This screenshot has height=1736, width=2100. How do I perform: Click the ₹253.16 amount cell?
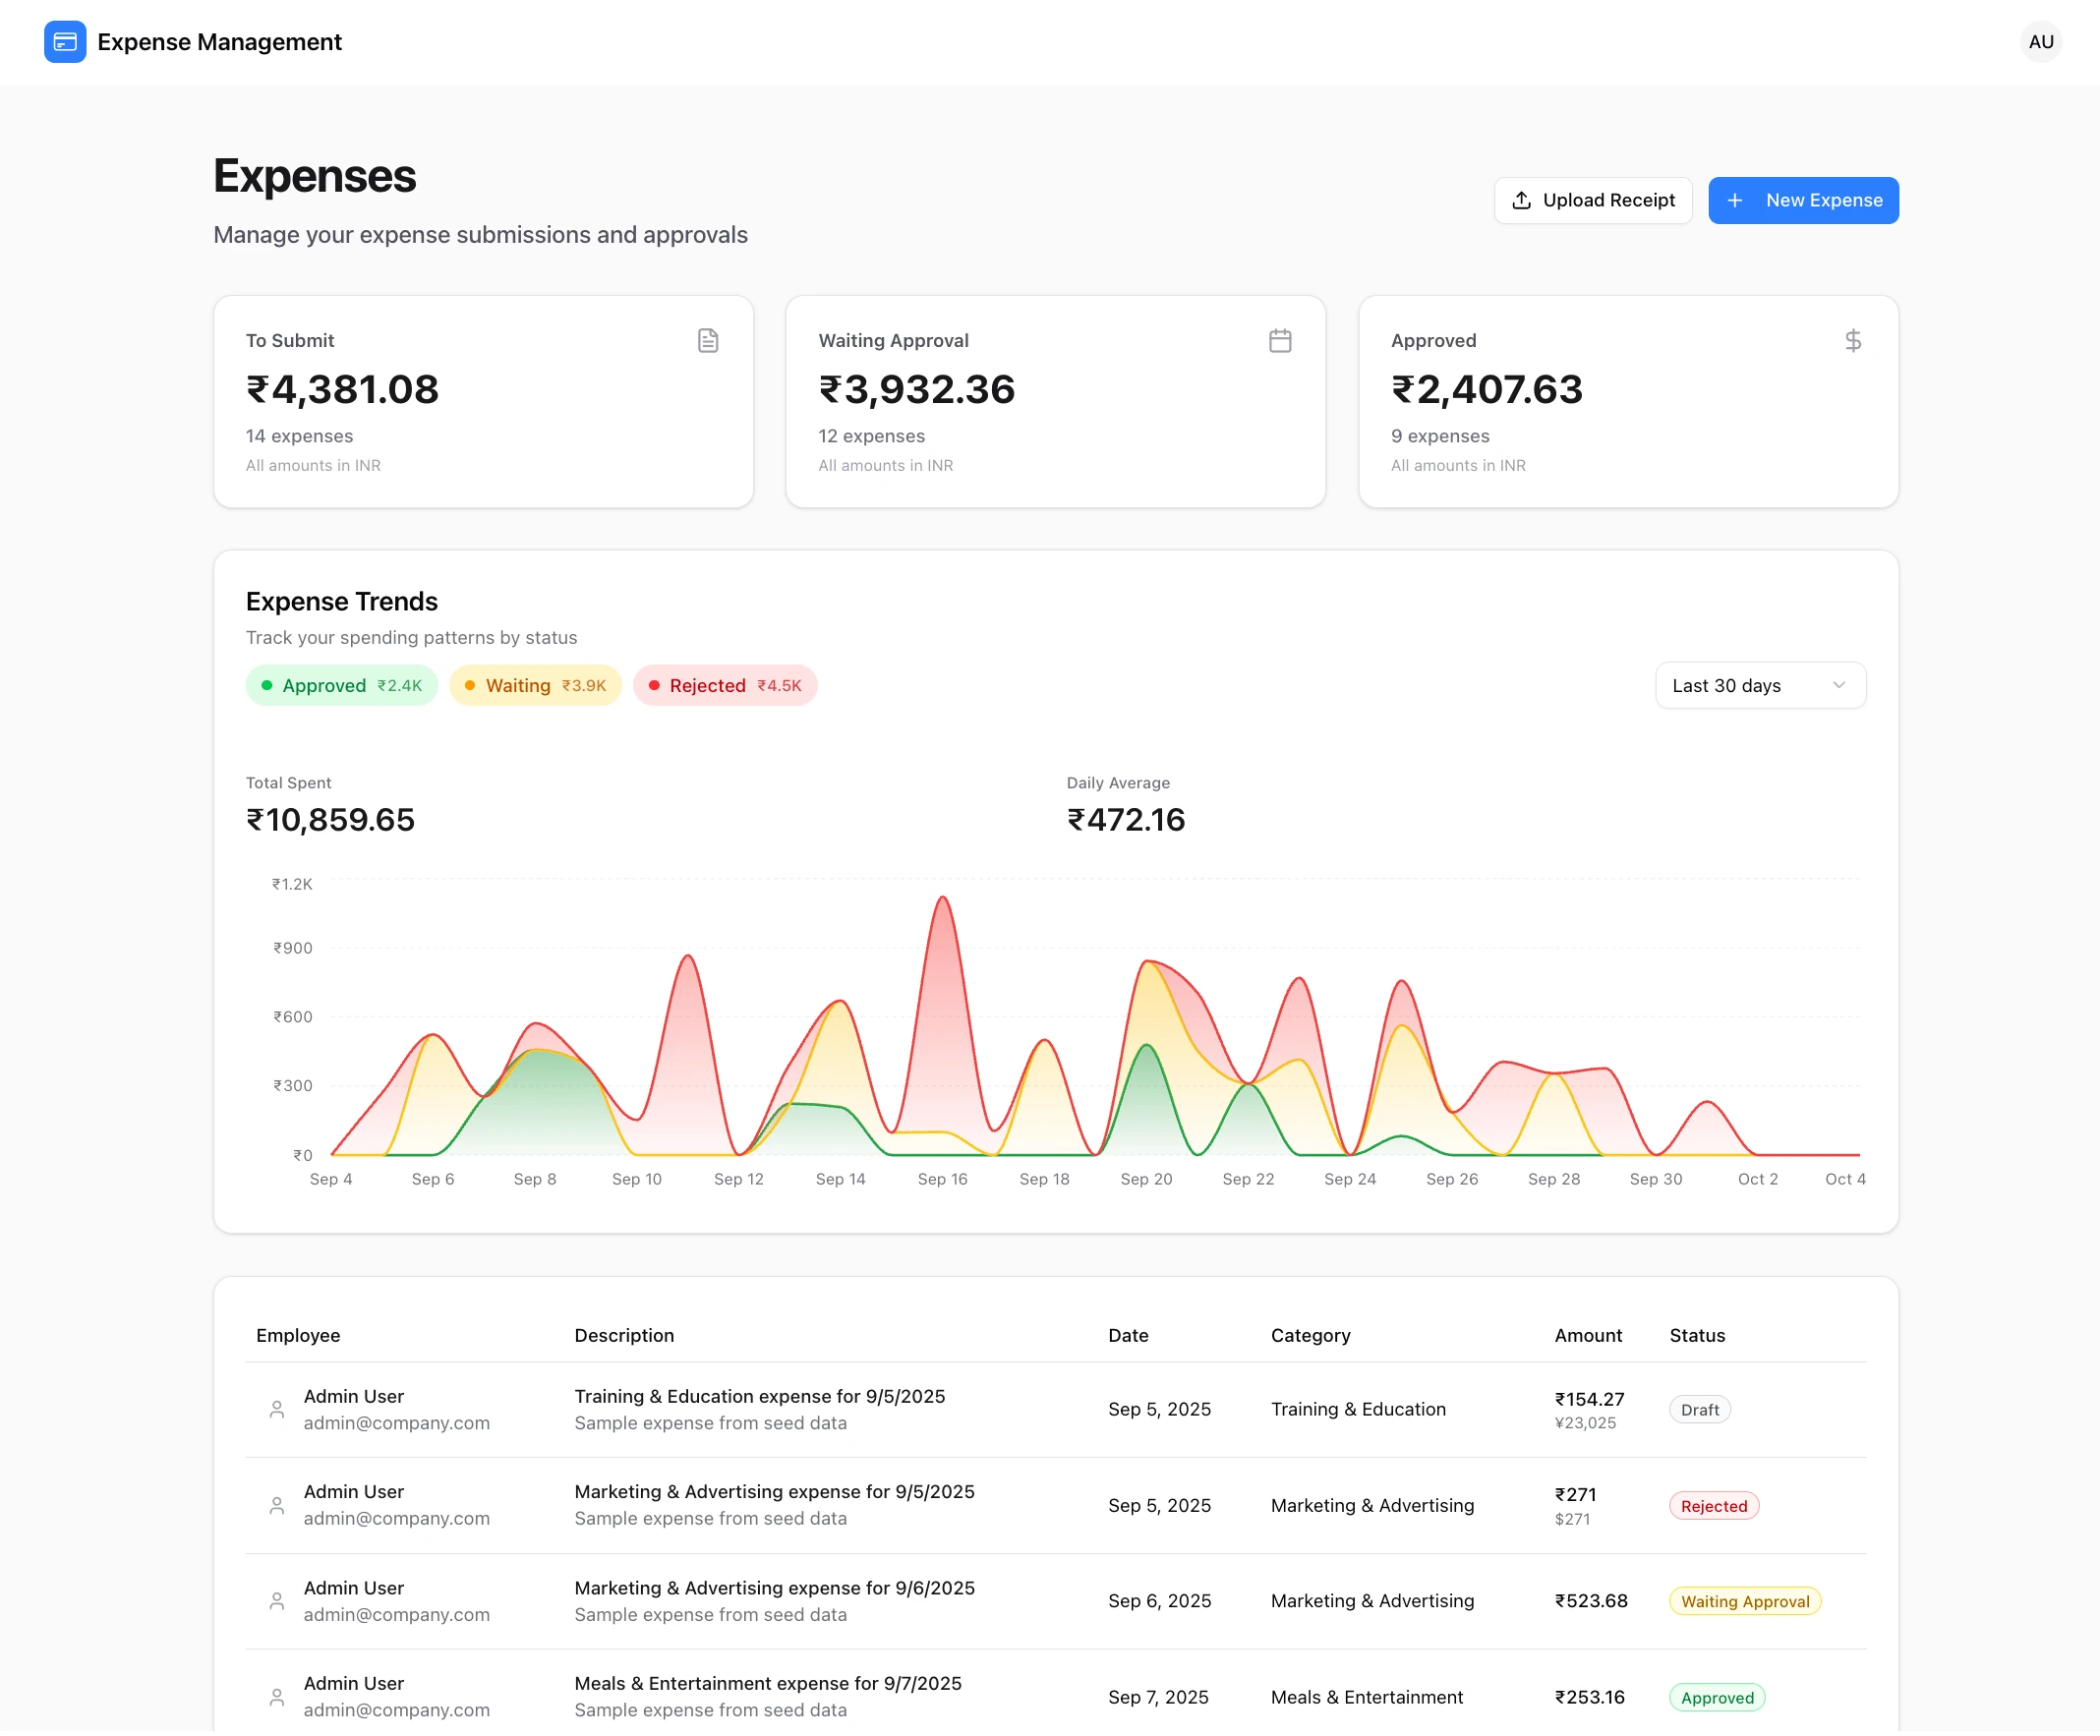(1589, 1698)
